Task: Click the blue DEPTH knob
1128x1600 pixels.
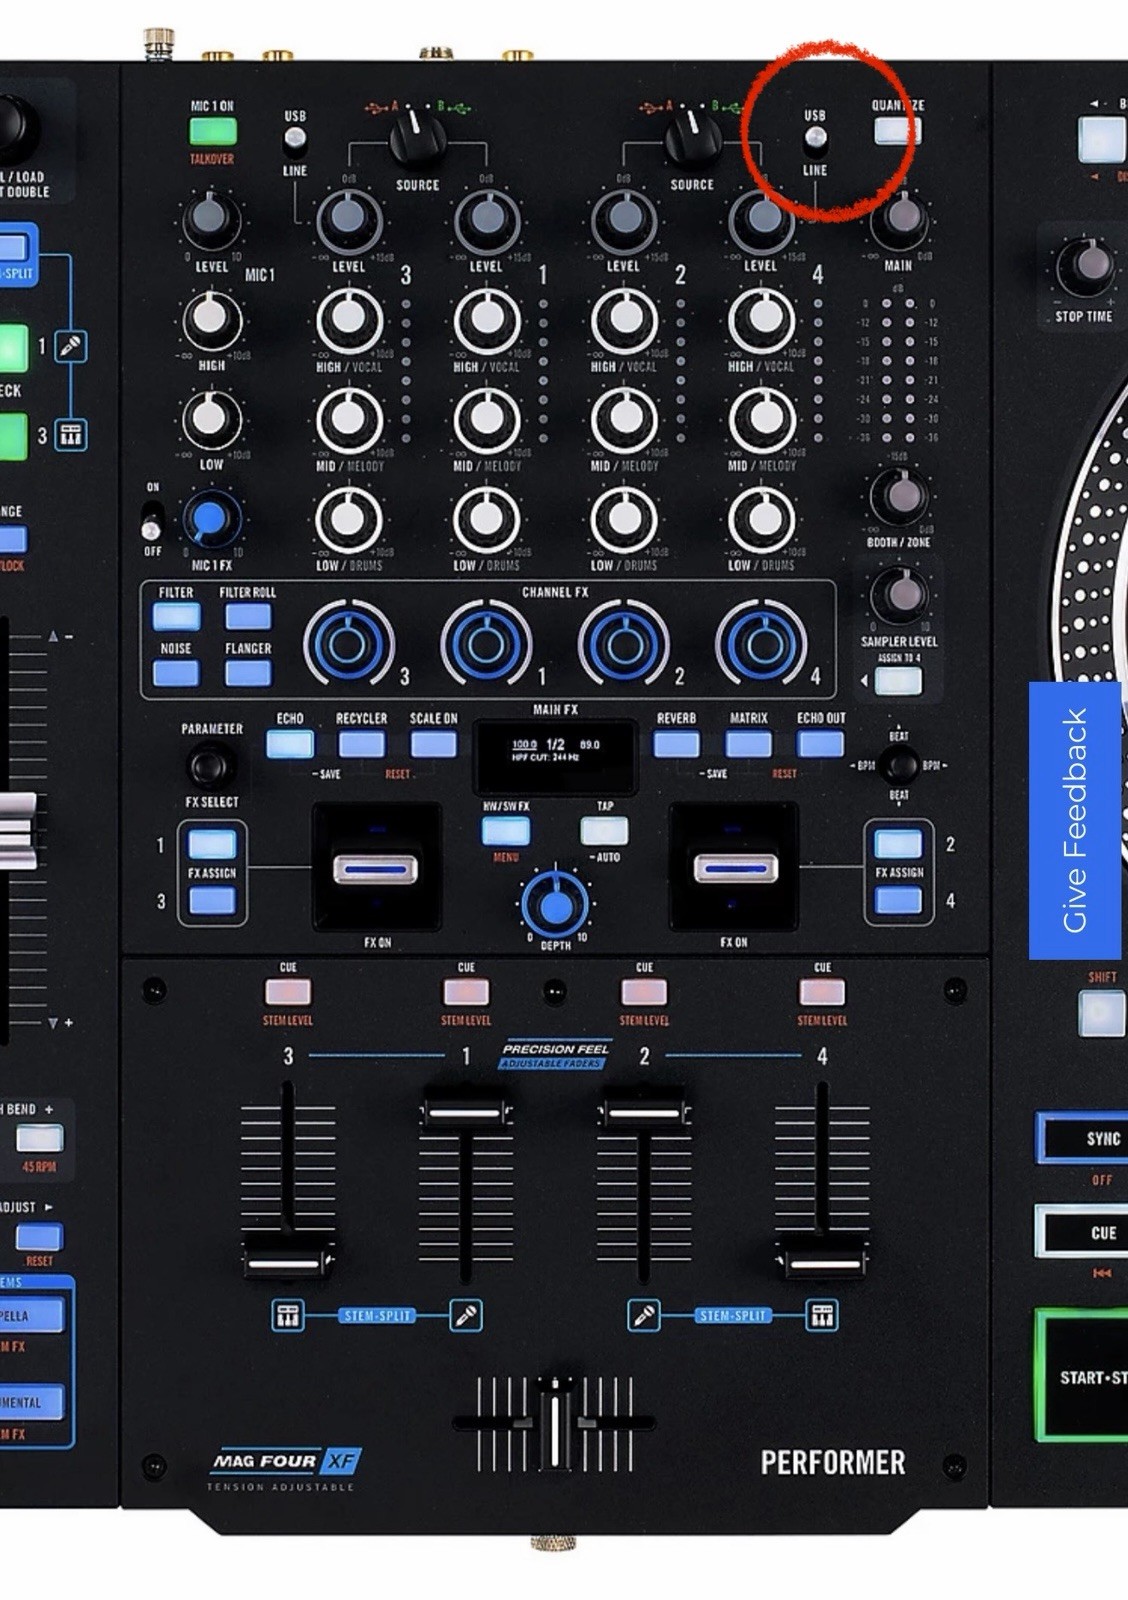Action: coord(556,906)
